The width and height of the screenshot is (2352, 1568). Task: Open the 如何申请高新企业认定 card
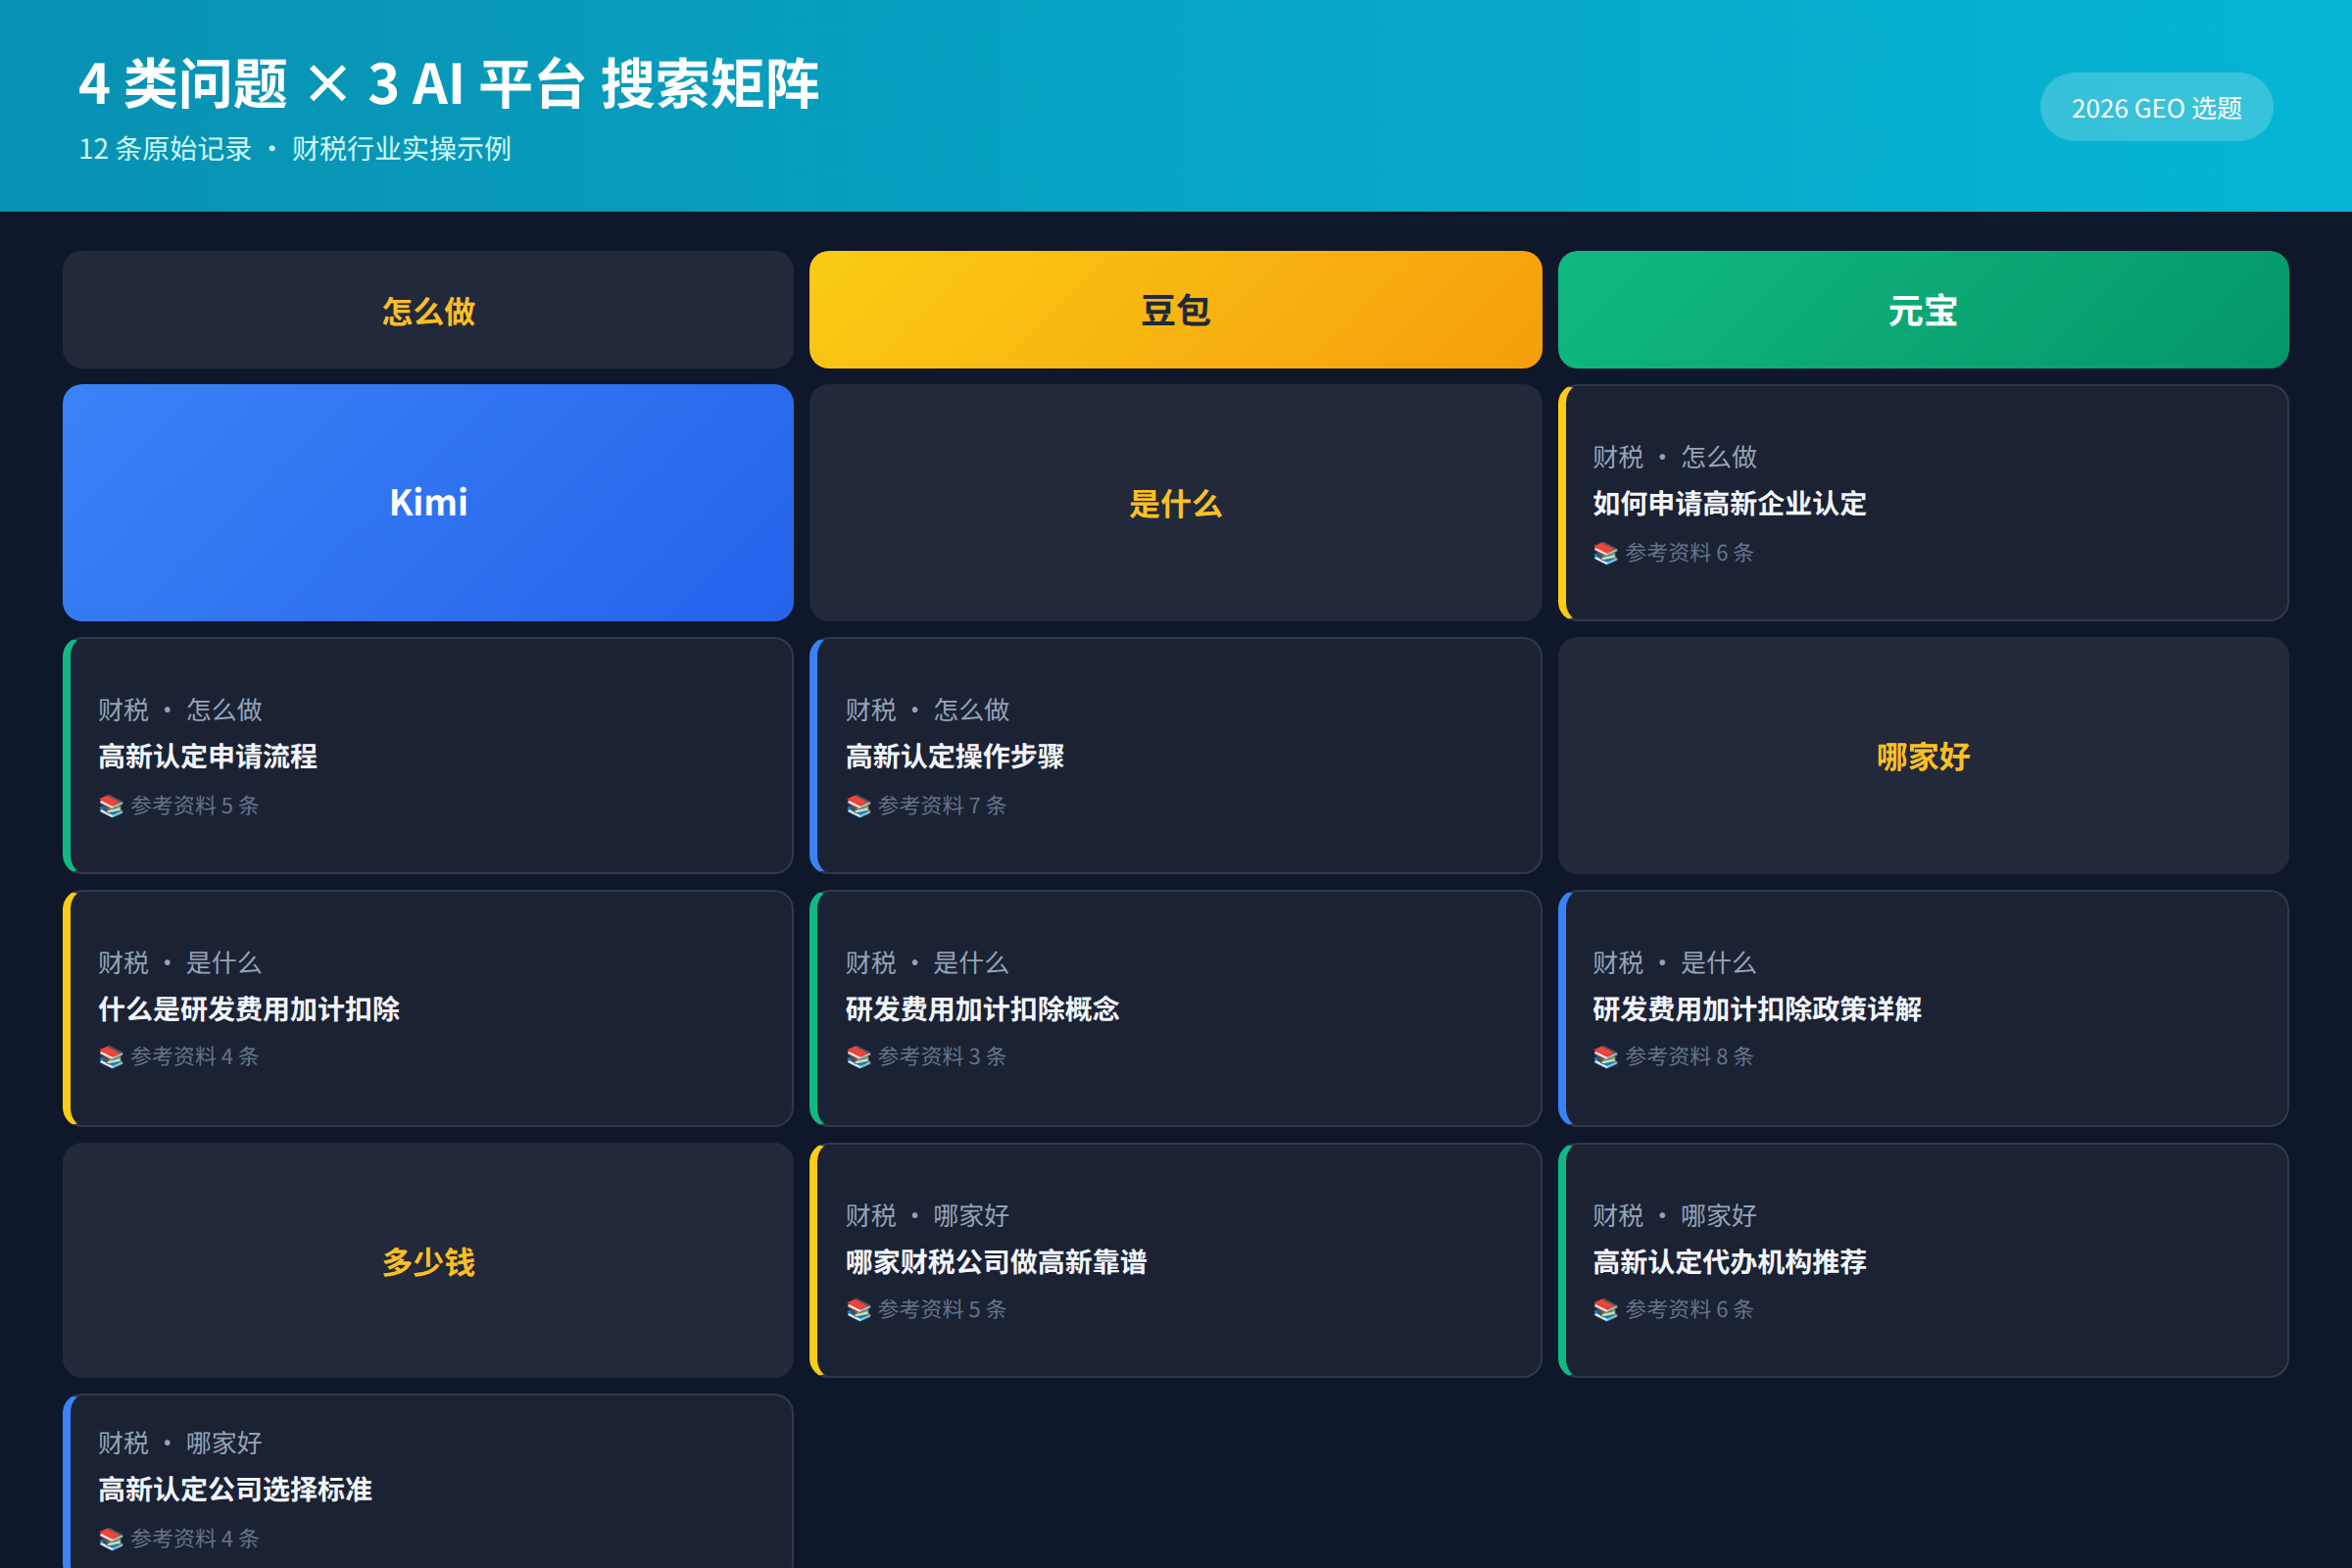click(x=1923, y=502)
